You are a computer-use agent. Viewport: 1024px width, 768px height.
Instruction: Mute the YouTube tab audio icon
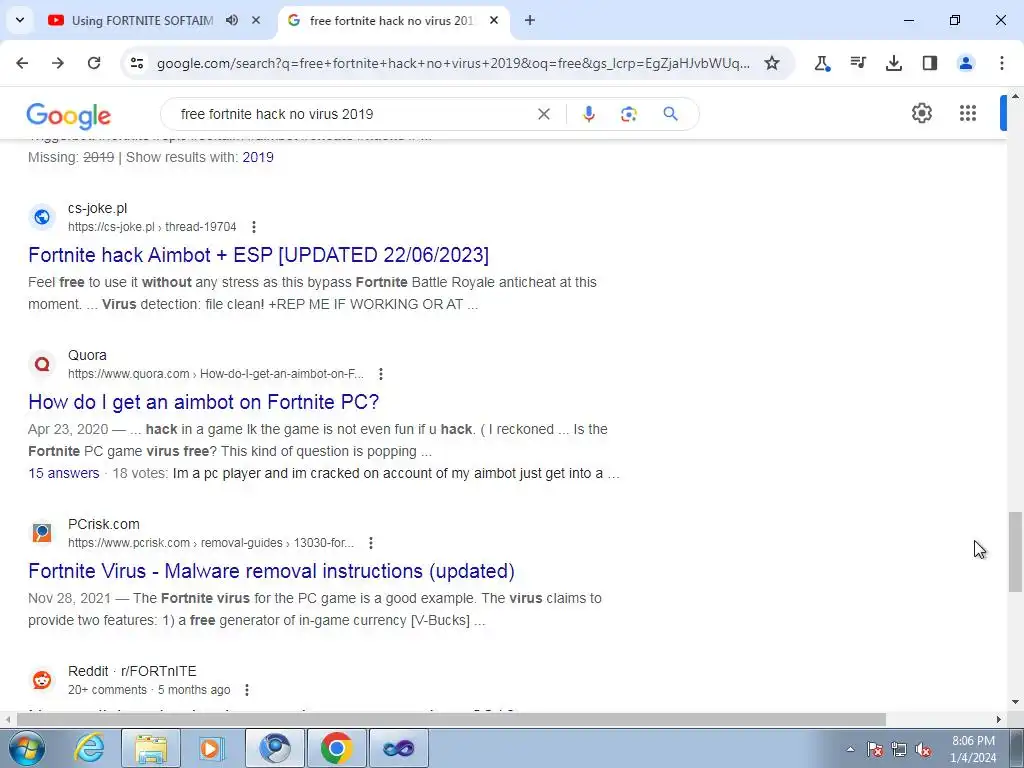pyautogui.click(x=232, y=20)
